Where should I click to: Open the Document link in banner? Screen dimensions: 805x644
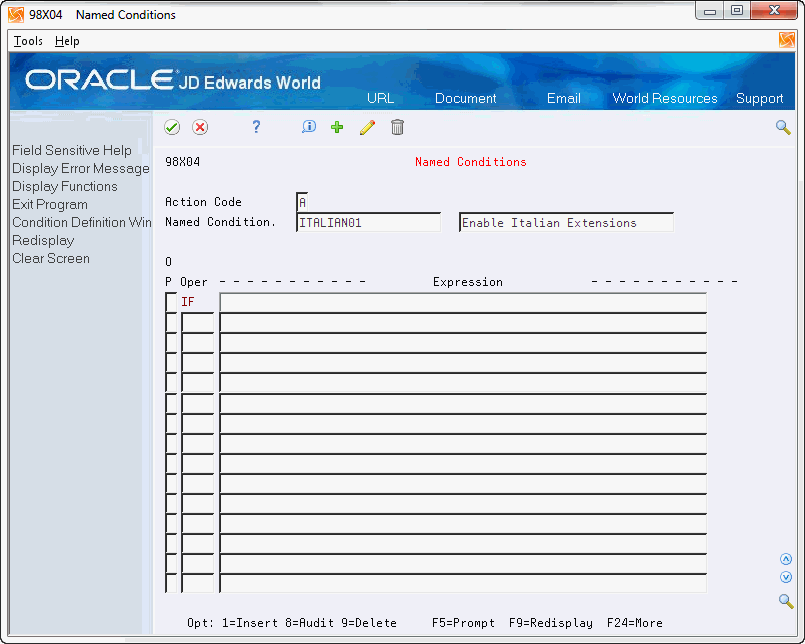coord(466,98)
